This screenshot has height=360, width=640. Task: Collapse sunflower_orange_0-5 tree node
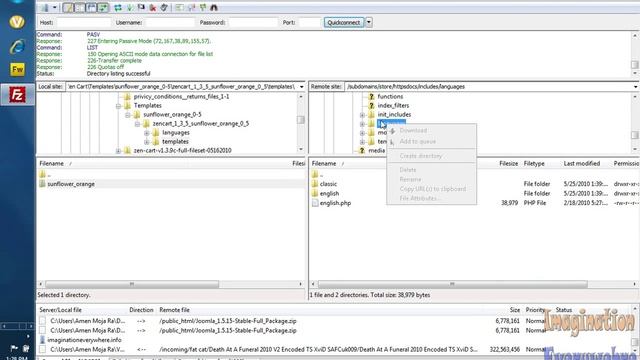pyautogui.click(x=128, y=115)
